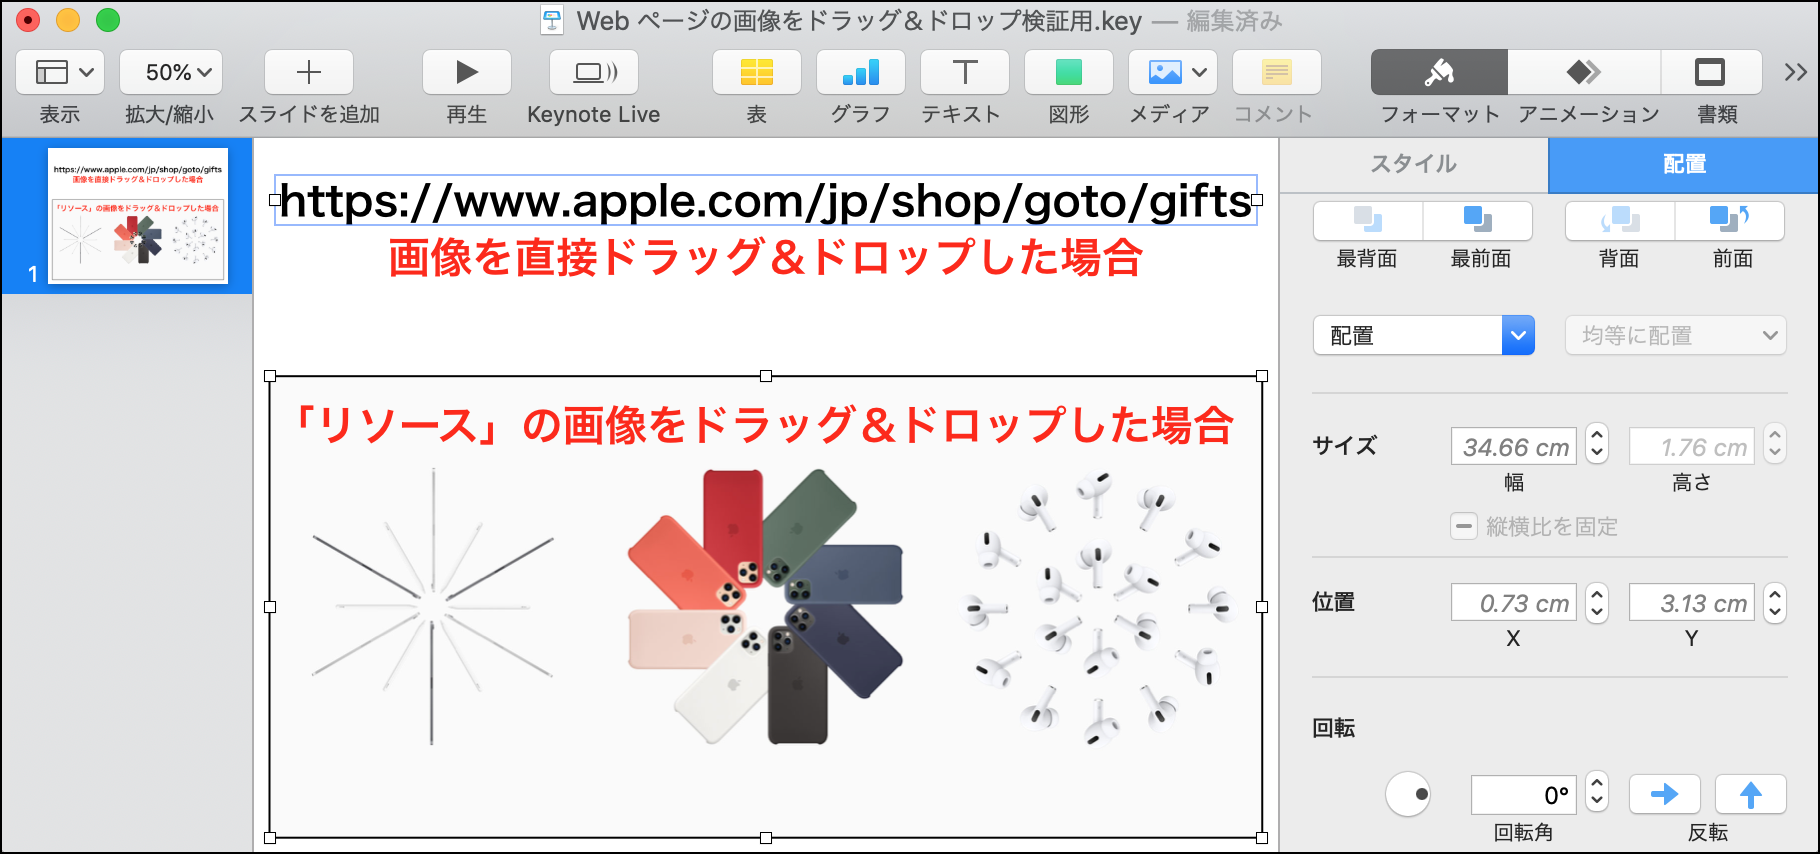Insert a table using the 表 icon
1820x854 pixels.
click(x=757, y=72)
